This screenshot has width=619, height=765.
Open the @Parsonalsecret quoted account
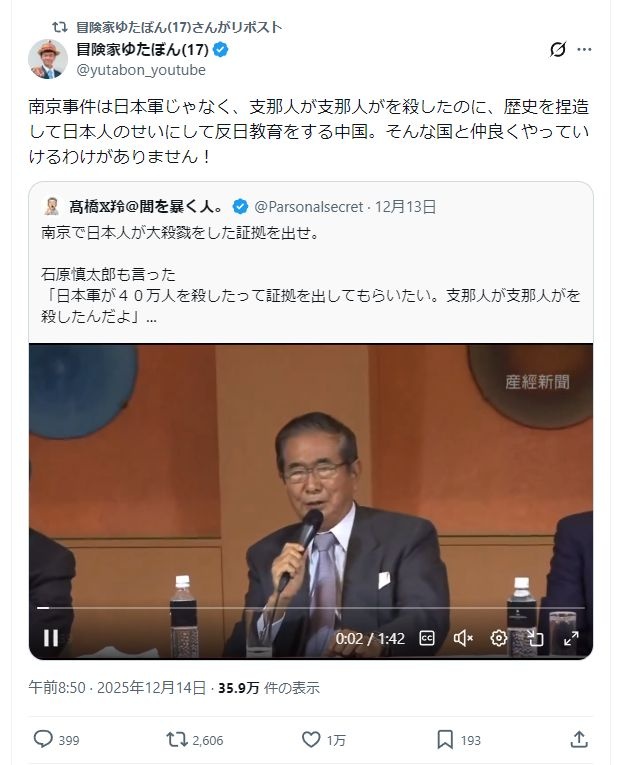[x=309, y=207]
